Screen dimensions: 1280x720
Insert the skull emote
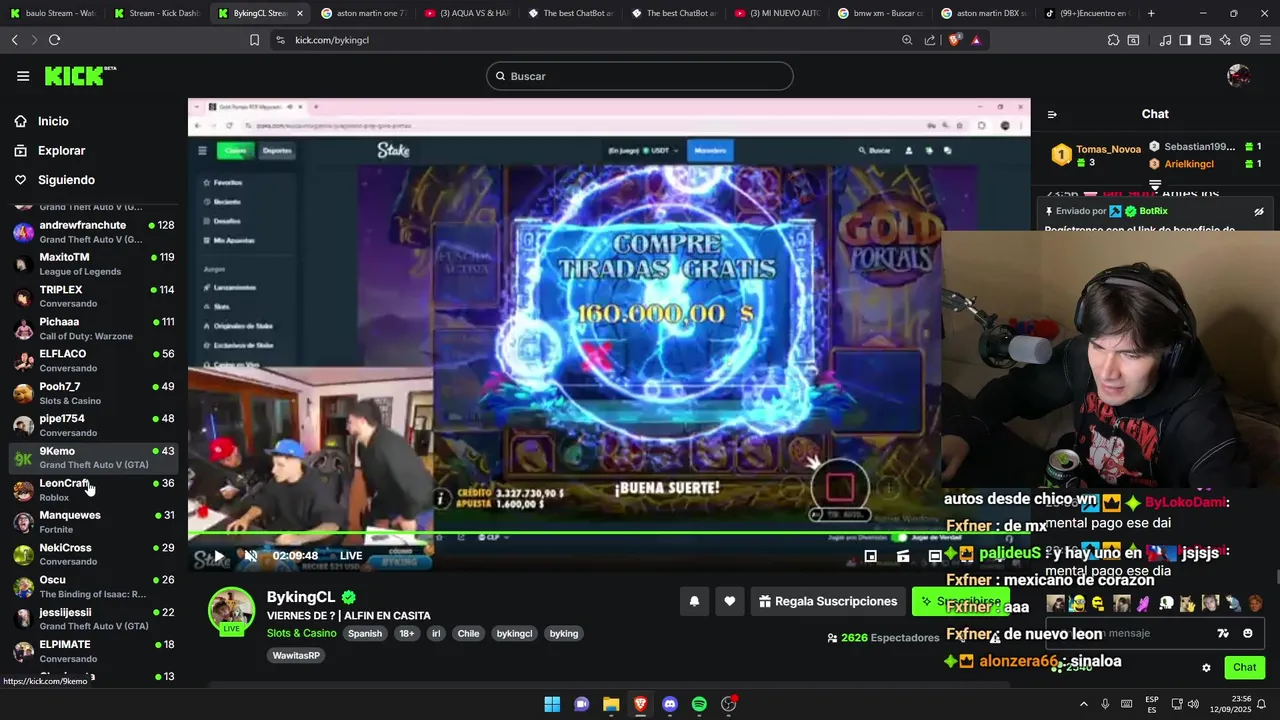[1166, 603]
